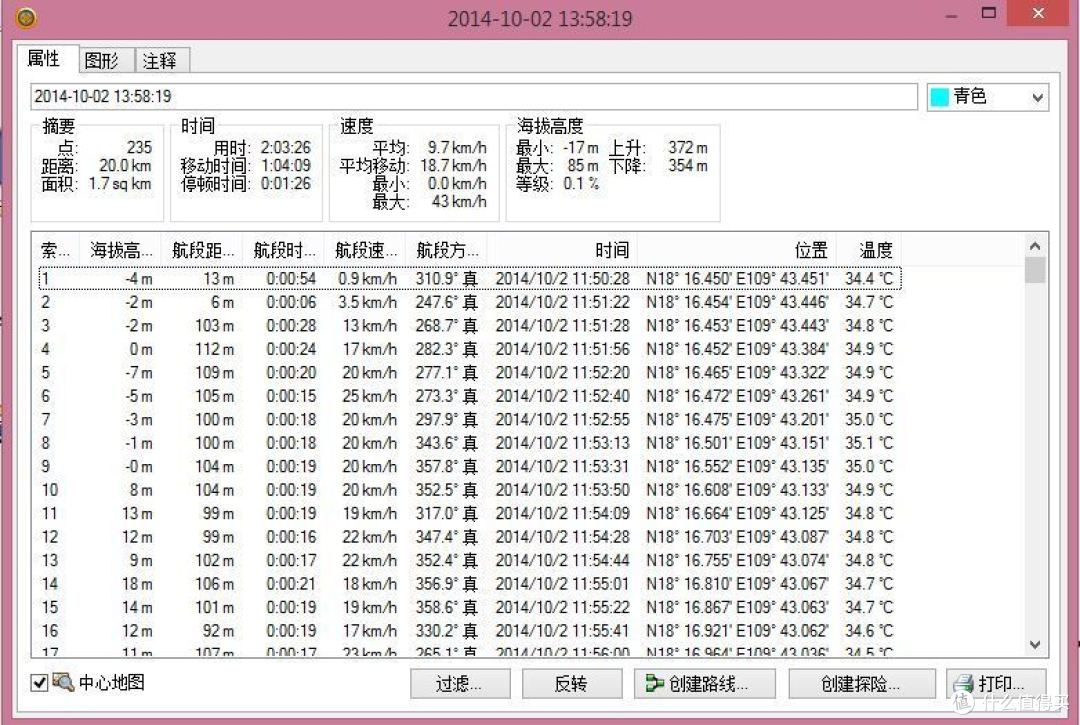Image resolution: width=1080 pixels, height=725 pixels.
Task: Sort by the 海拔高... column header
Action: pyautogui.click(x=121, y=250)
